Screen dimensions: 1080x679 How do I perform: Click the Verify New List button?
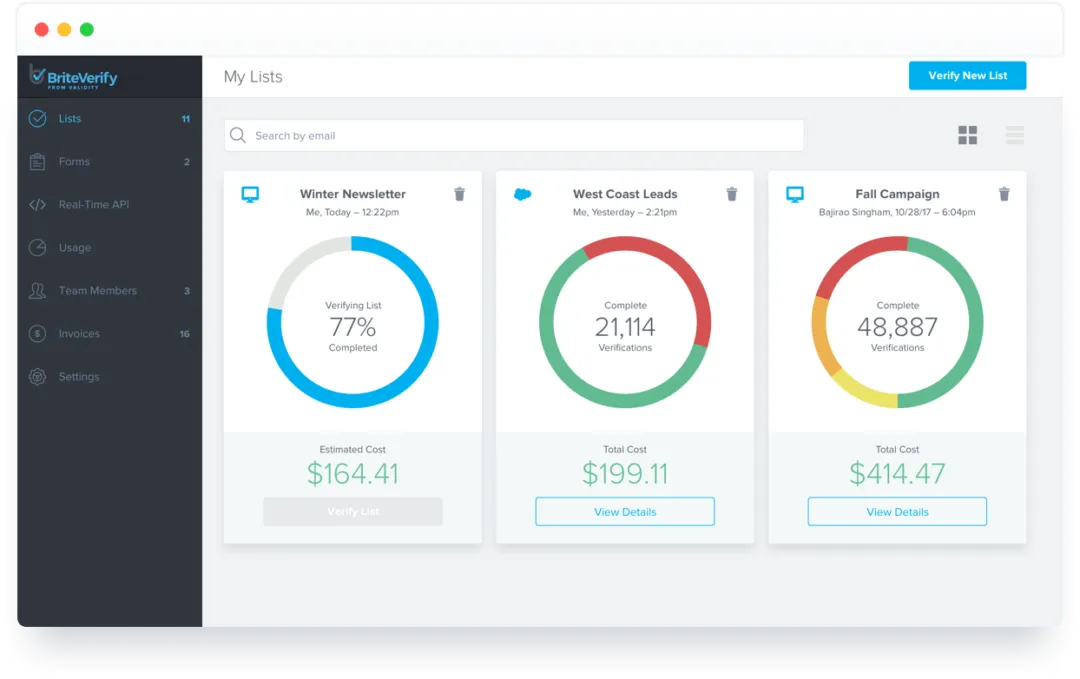[x=967, y=76]
